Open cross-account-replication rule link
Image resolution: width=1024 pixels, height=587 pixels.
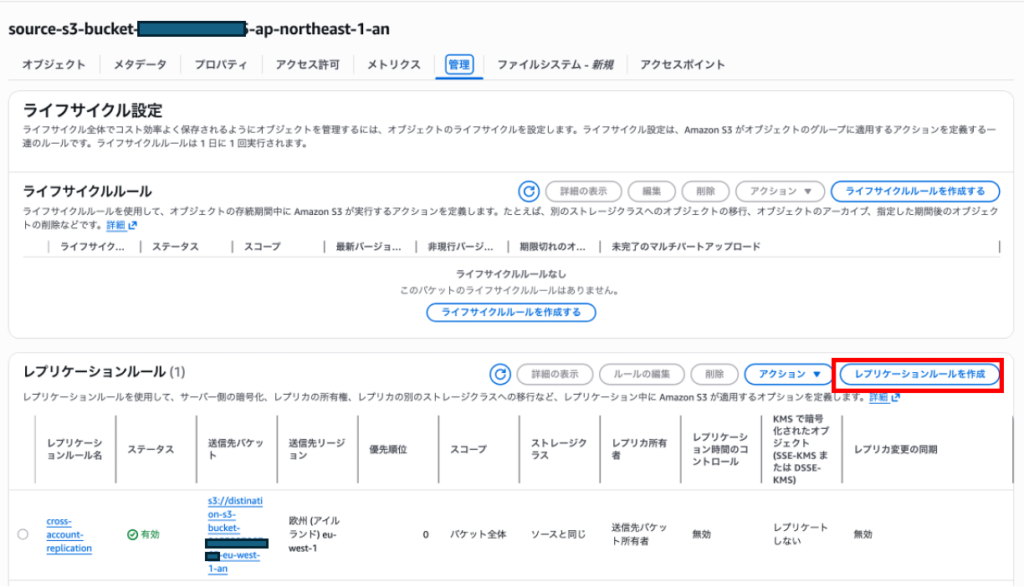tap(69, 535)
